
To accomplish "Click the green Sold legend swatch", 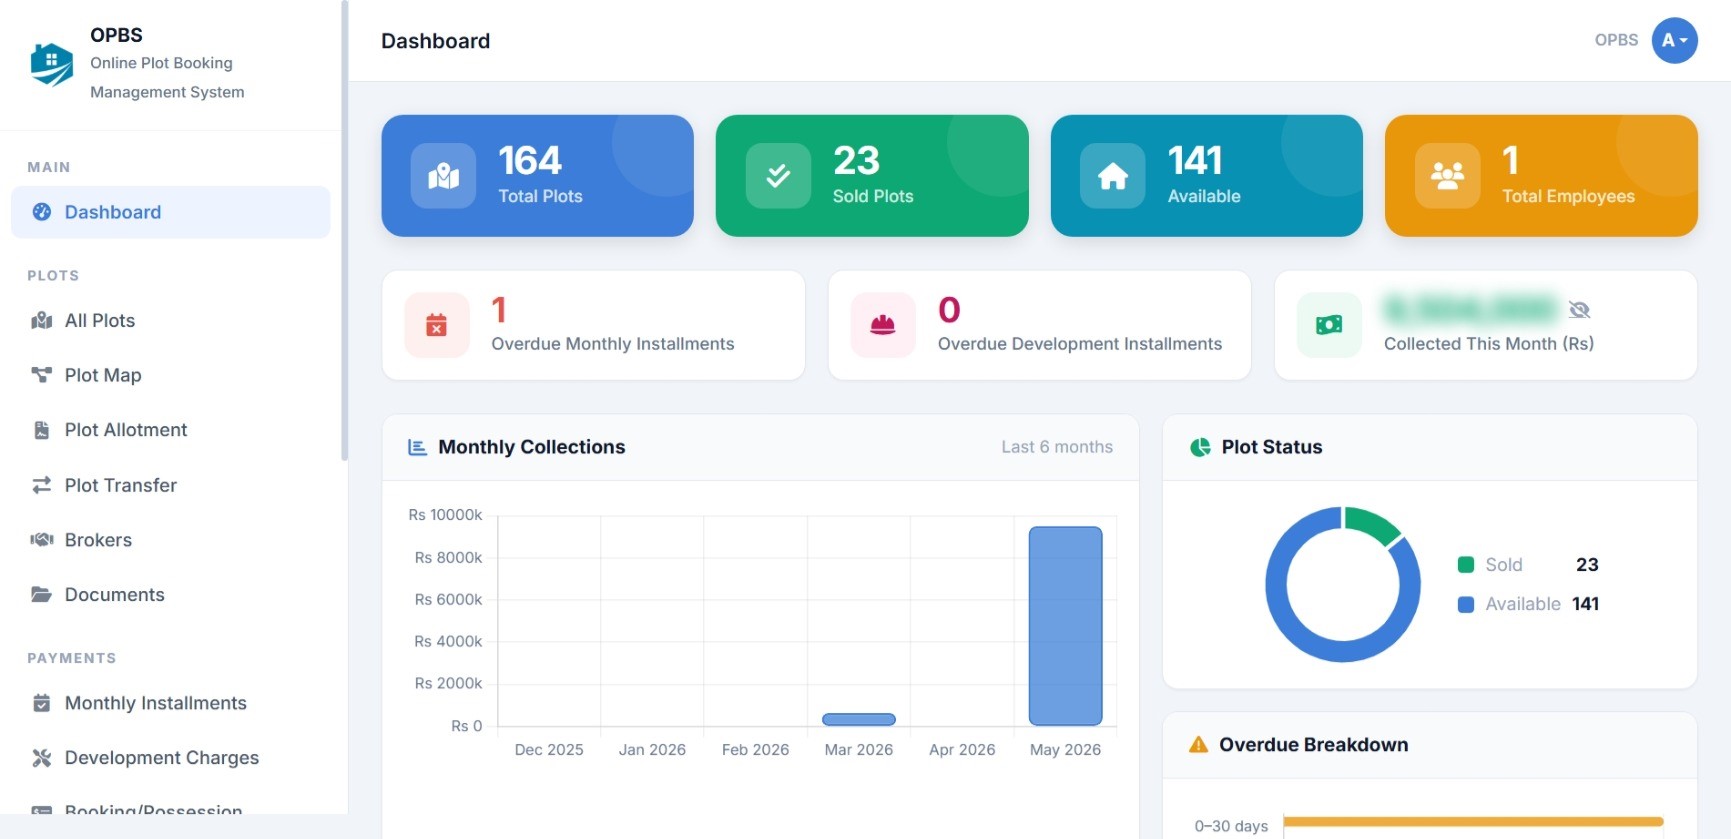I will point(1466,565).
